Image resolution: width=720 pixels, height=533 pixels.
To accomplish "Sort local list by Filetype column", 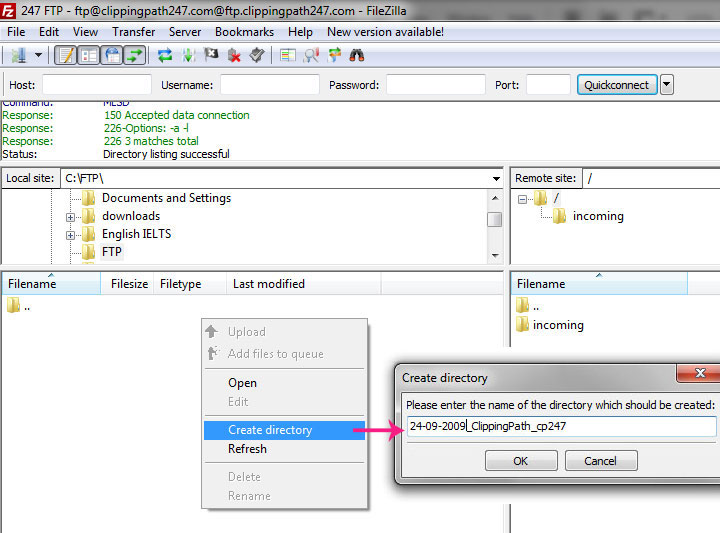I will click(x=190, y=284).
